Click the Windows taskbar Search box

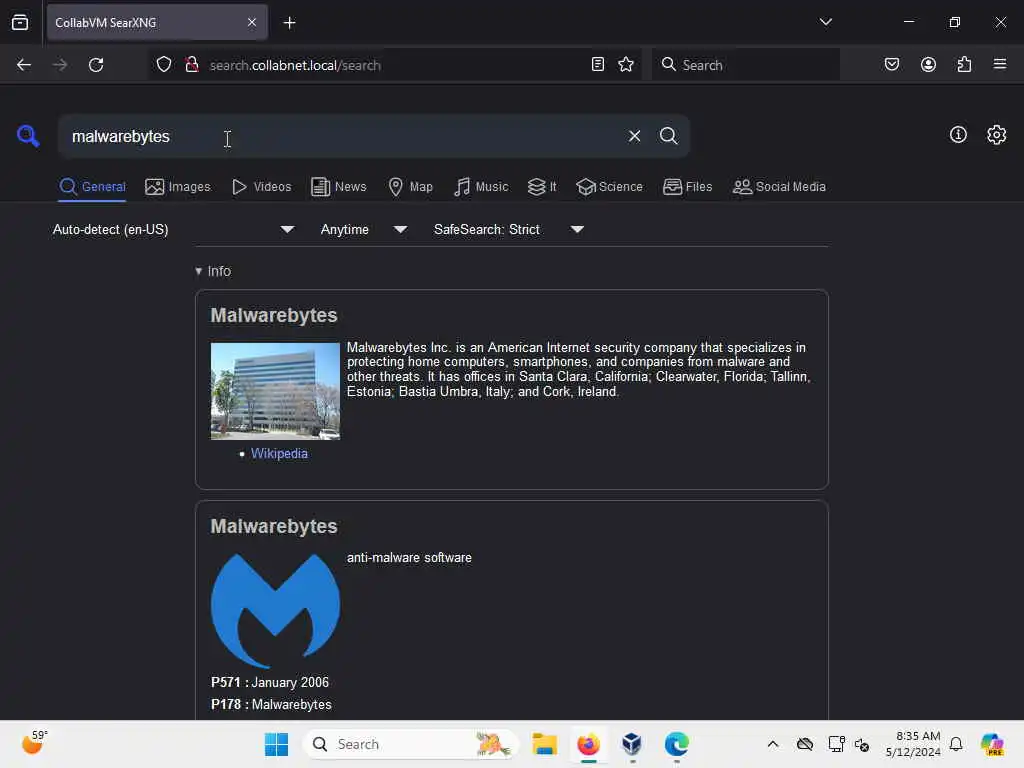click(x=411, y=744)
